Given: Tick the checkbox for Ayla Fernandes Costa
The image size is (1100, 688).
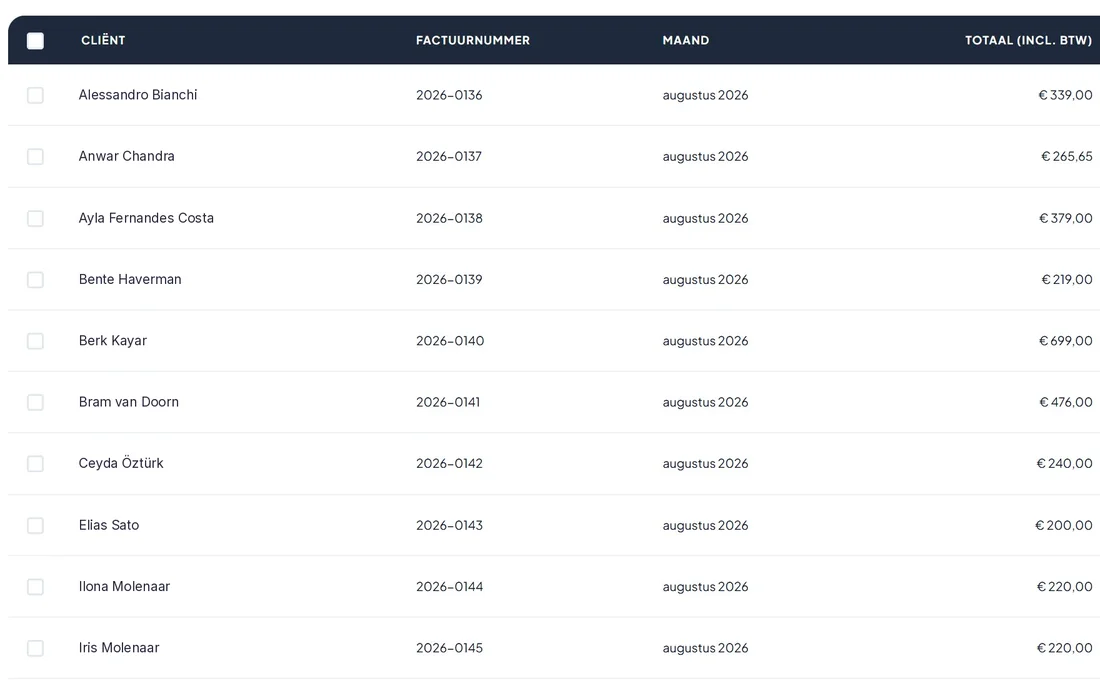Looking at the screenshot, I should point(35,218).
